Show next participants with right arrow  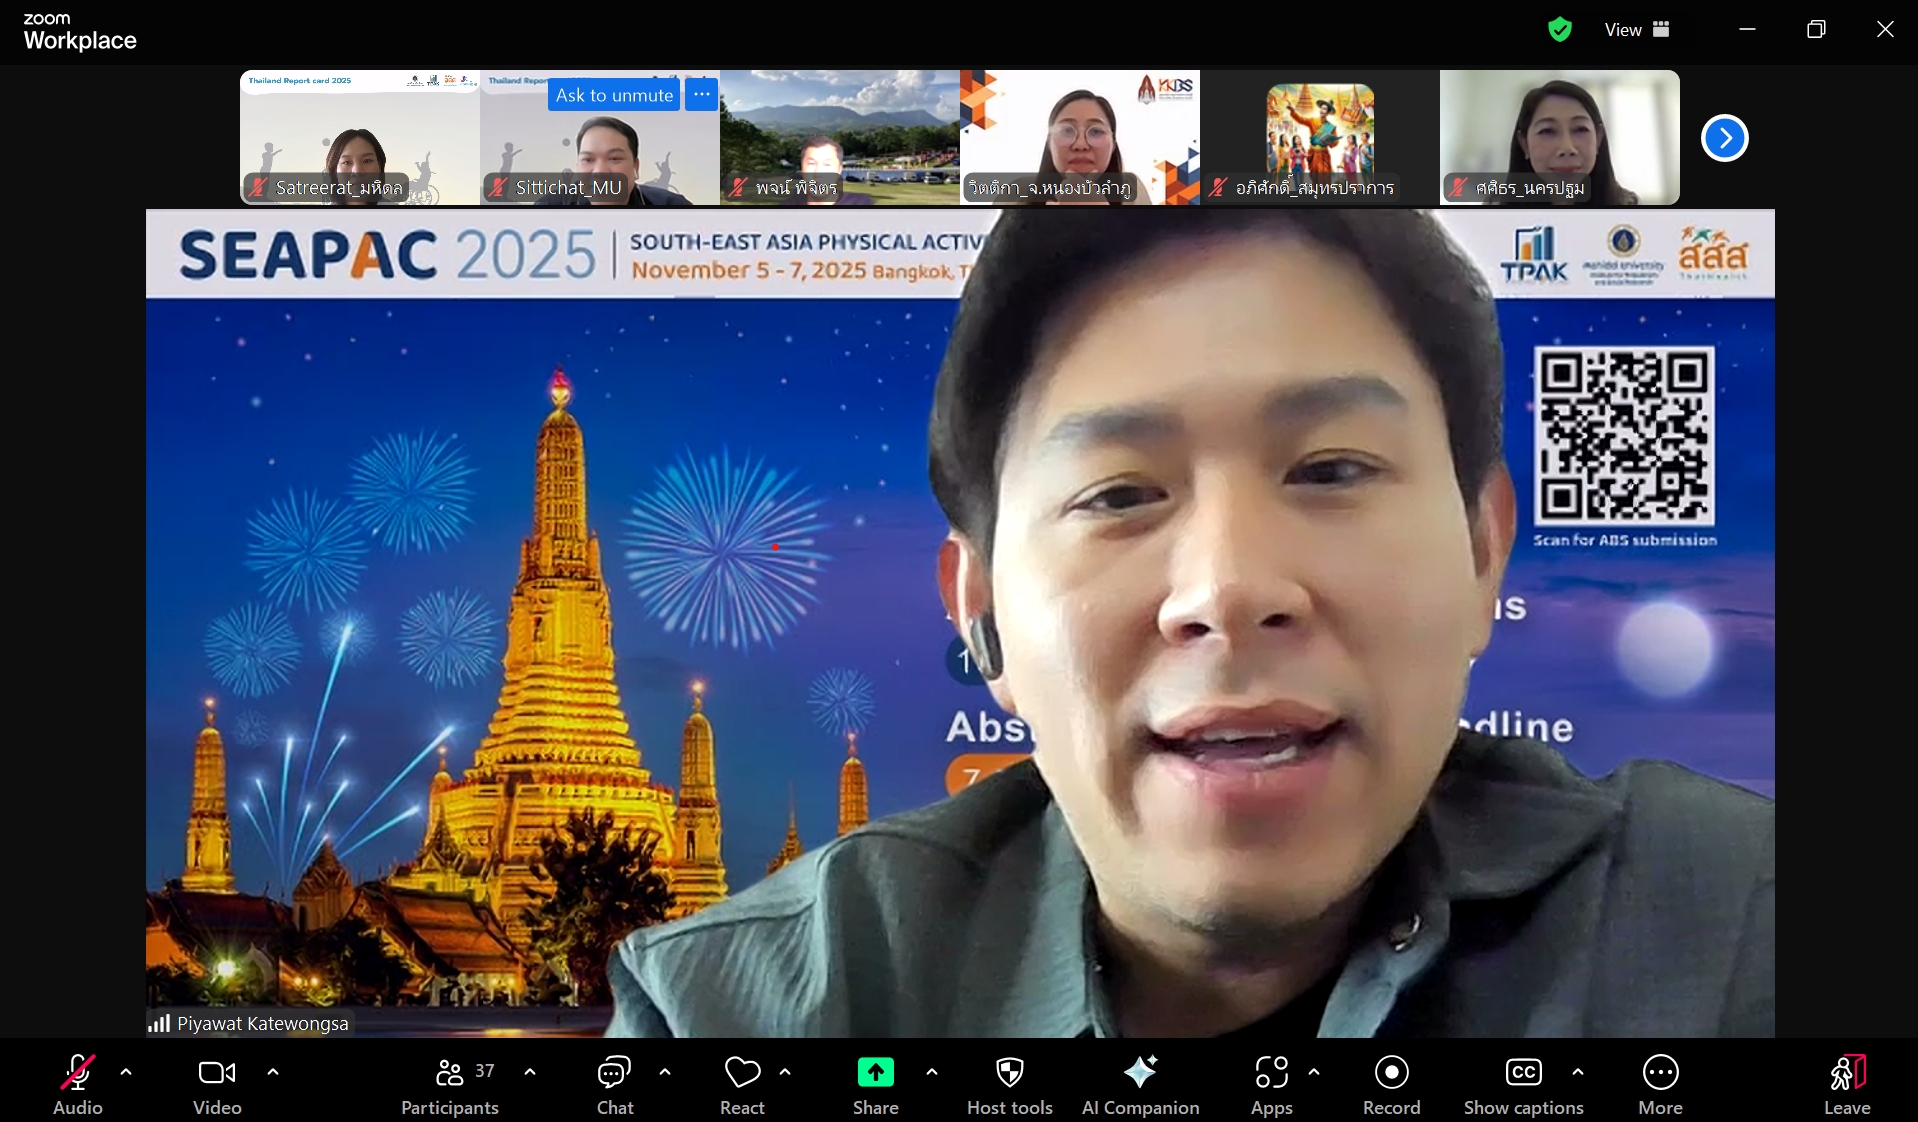1724,138
